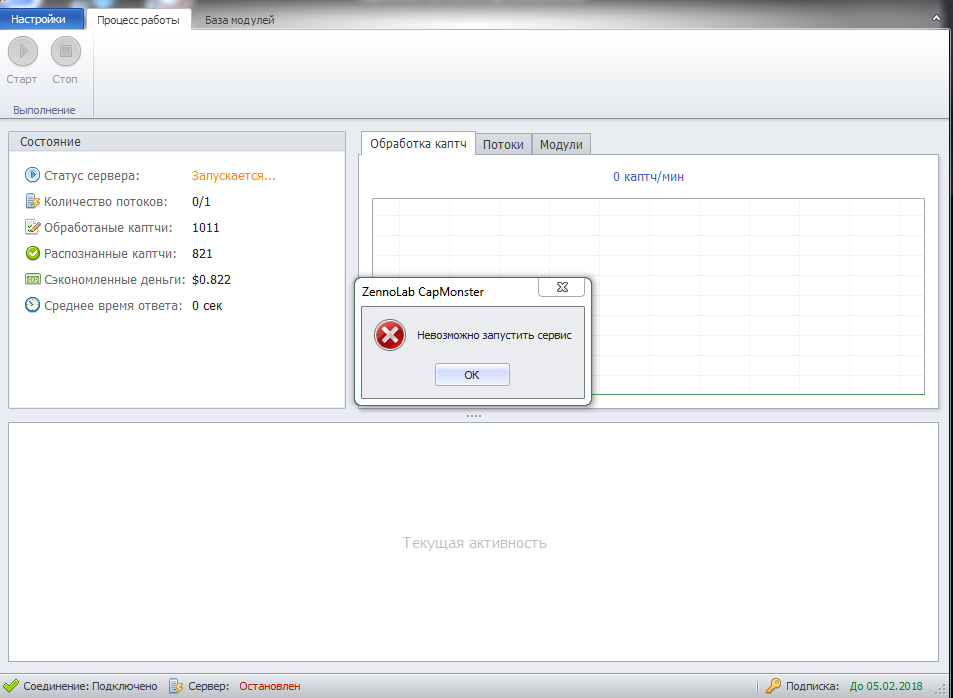Click the Количество потоков icon
The image size is (953, 698).
[x=32, y=201]
